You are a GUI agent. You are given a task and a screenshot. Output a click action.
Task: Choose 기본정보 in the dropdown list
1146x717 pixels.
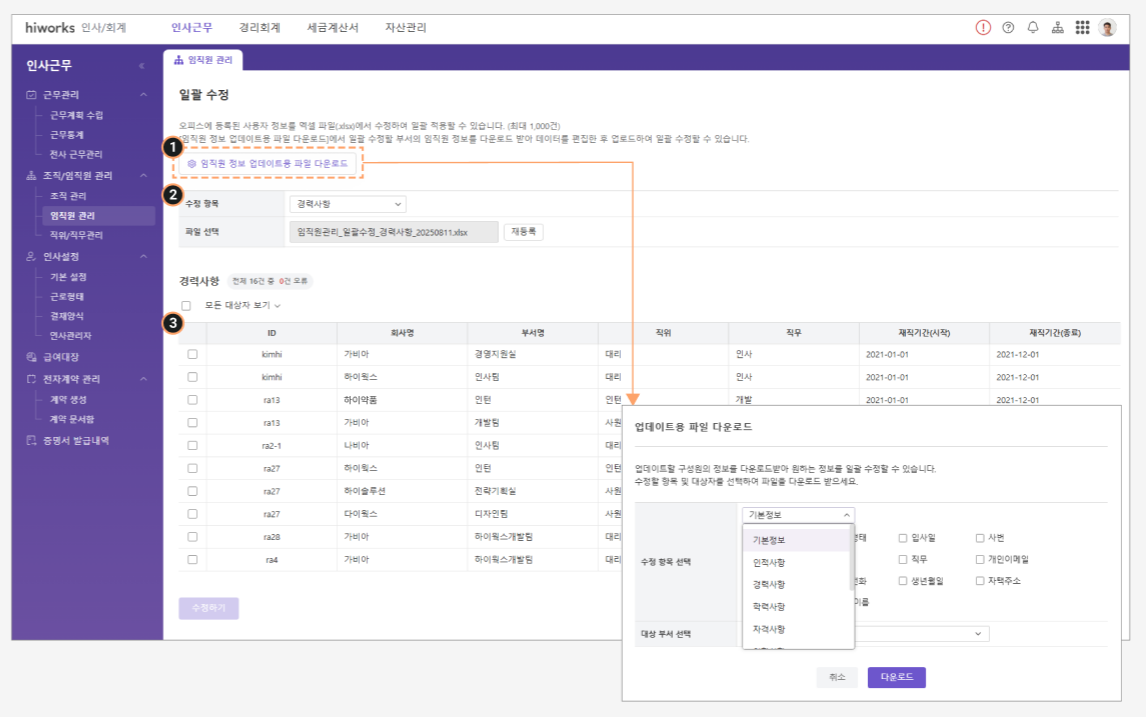[x=797, y=540]
